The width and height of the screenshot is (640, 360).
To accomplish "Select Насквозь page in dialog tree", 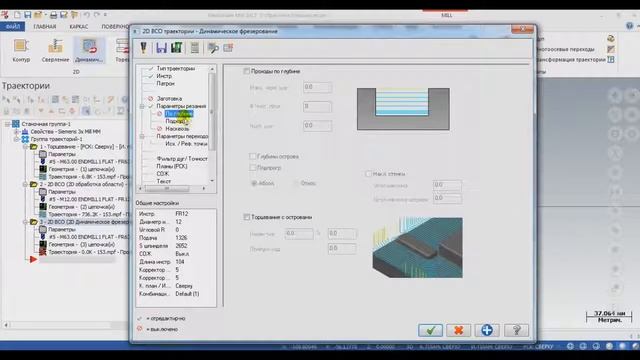I will [x=177, y=129].
